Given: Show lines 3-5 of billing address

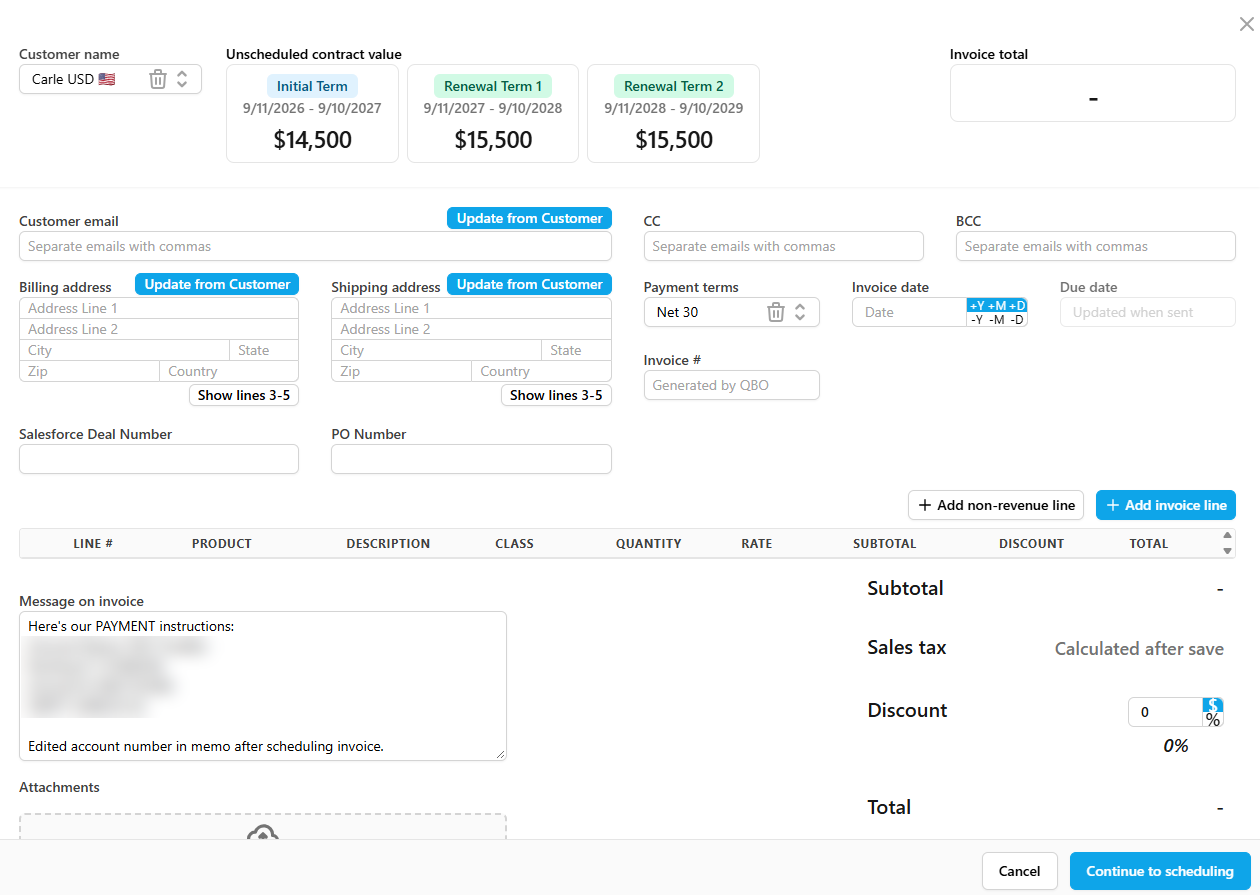Looking at the screenshot, I should click(x=244, y=395).
